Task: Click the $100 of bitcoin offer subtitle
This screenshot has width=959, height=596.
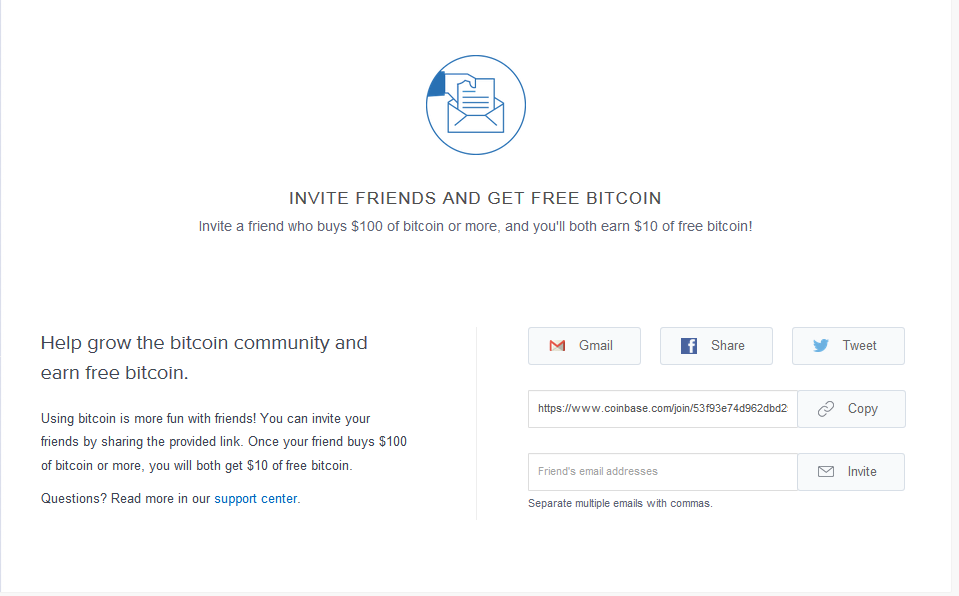Action: pos(475,226)
